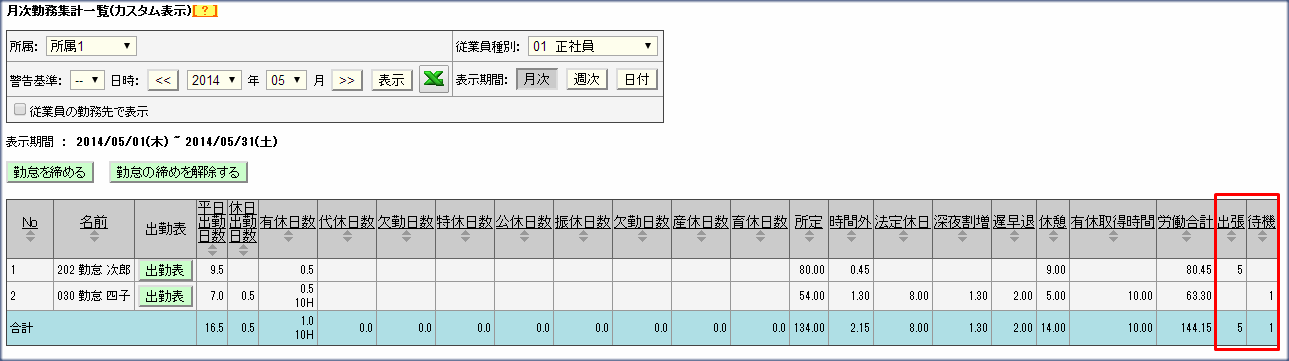Click sort arrows under 労働合計 header

pos(1186,237)
